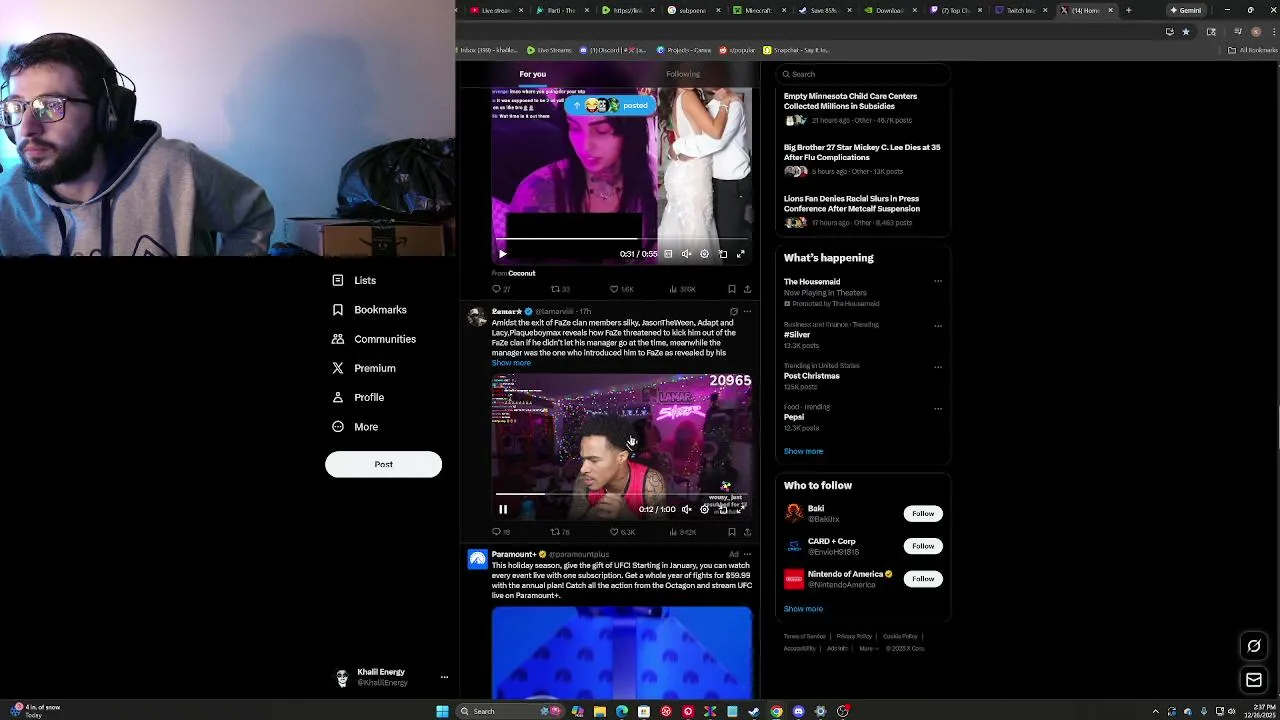
Task: Open the Big Brother 27 Star story
Action: point(862,152)
